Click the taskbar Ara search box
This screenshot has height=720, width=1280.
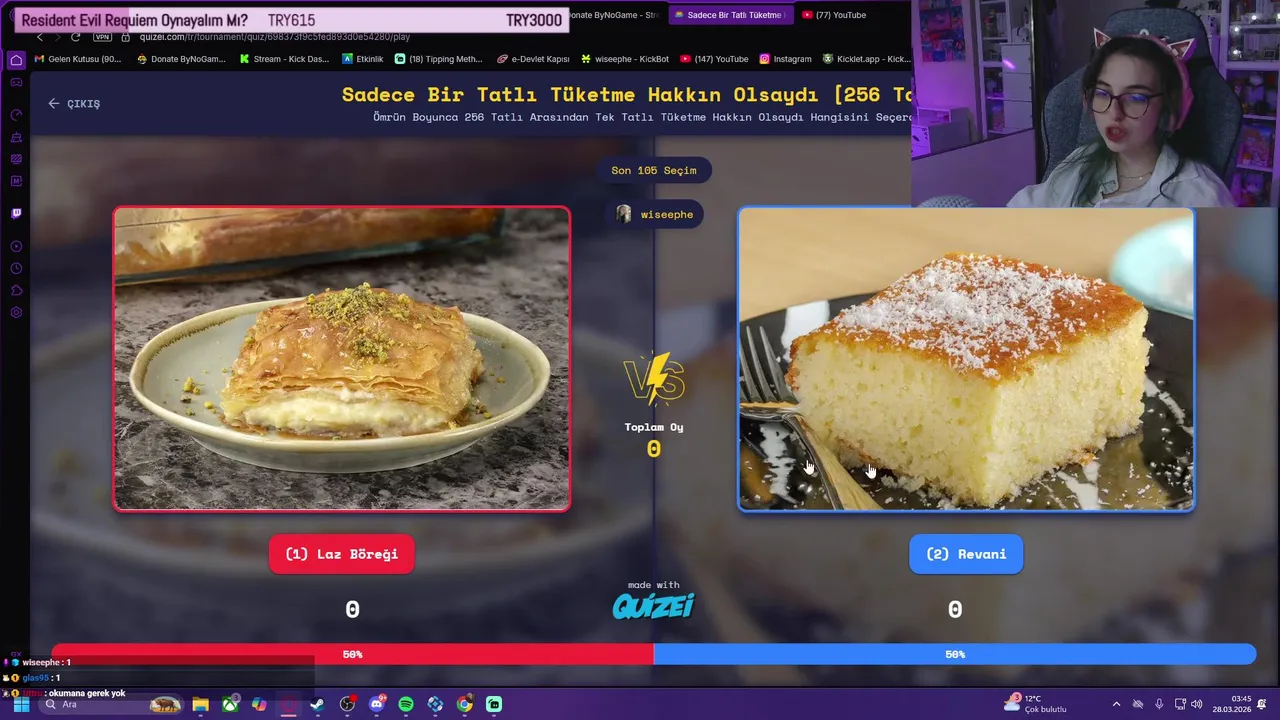click(112, 704)
